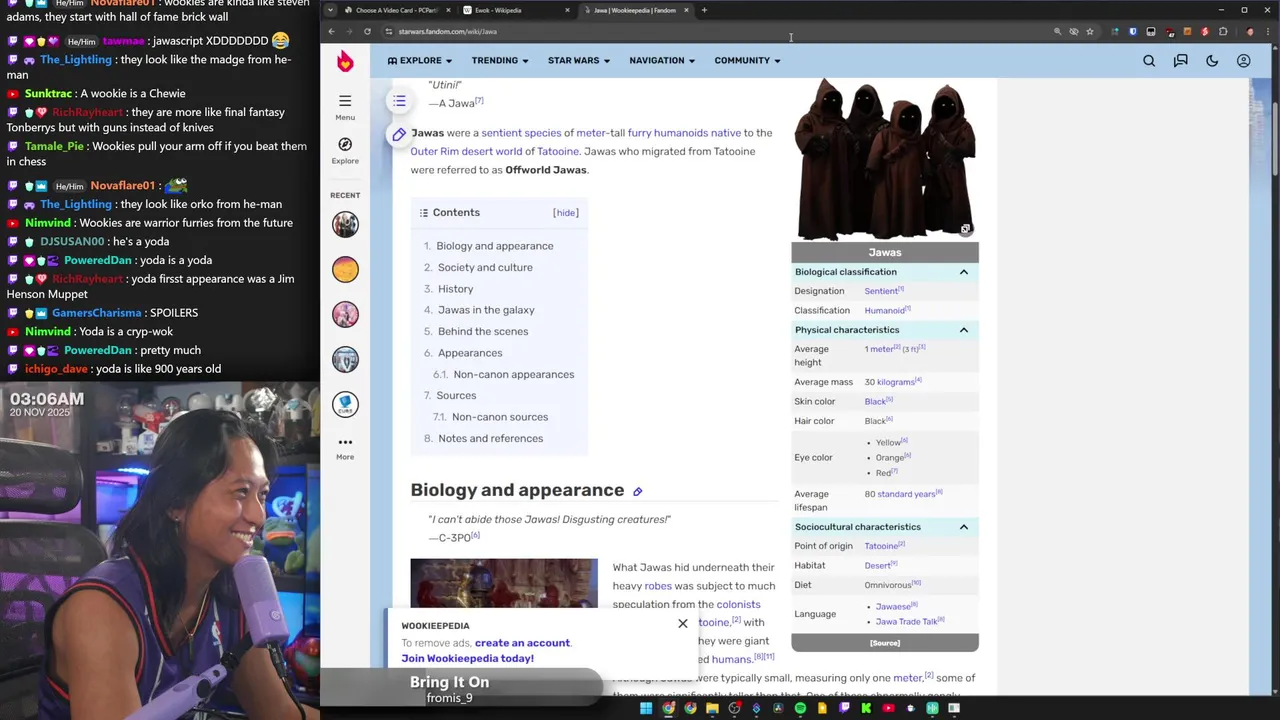Open a new browser tab with plus icon
The width and height of the screenshot is (1280, 720).
pos(704,10)
